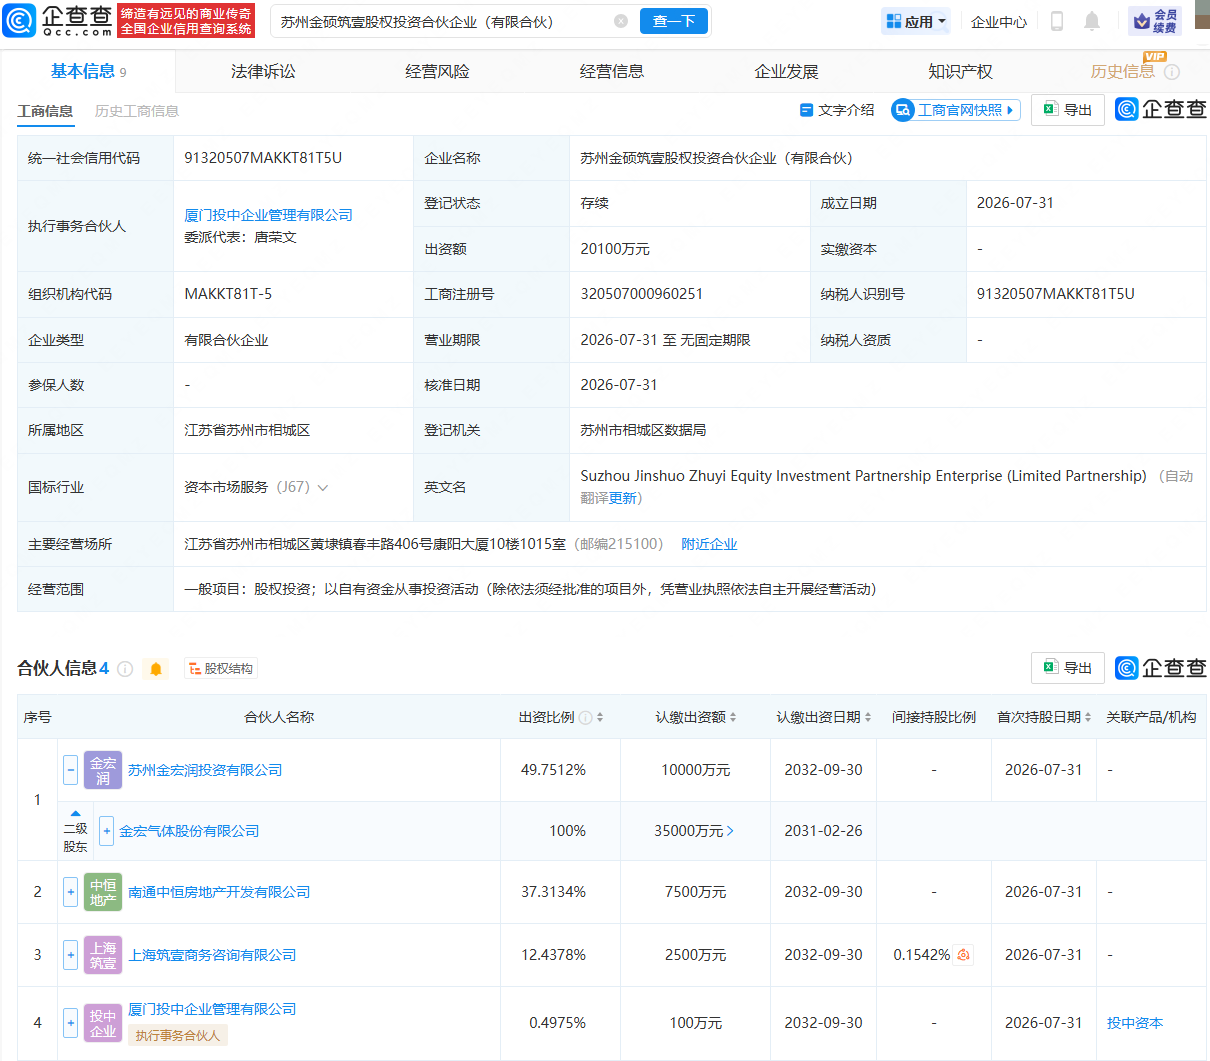This screenshot has height=1061, width=1210.
Task: Open 苏州金宏润投资有限公司 partner link
Action: pyautogui.click(x=205, y=770)
